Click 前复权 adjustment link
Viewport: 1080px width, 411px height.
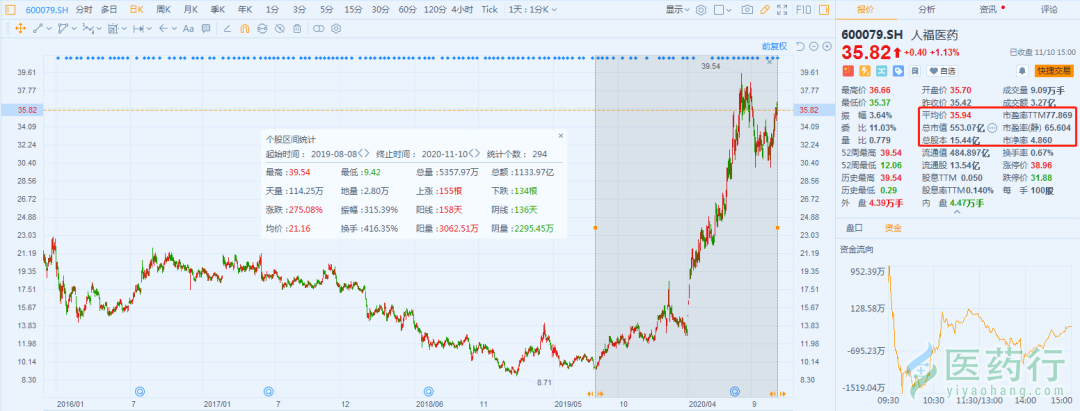775,46
